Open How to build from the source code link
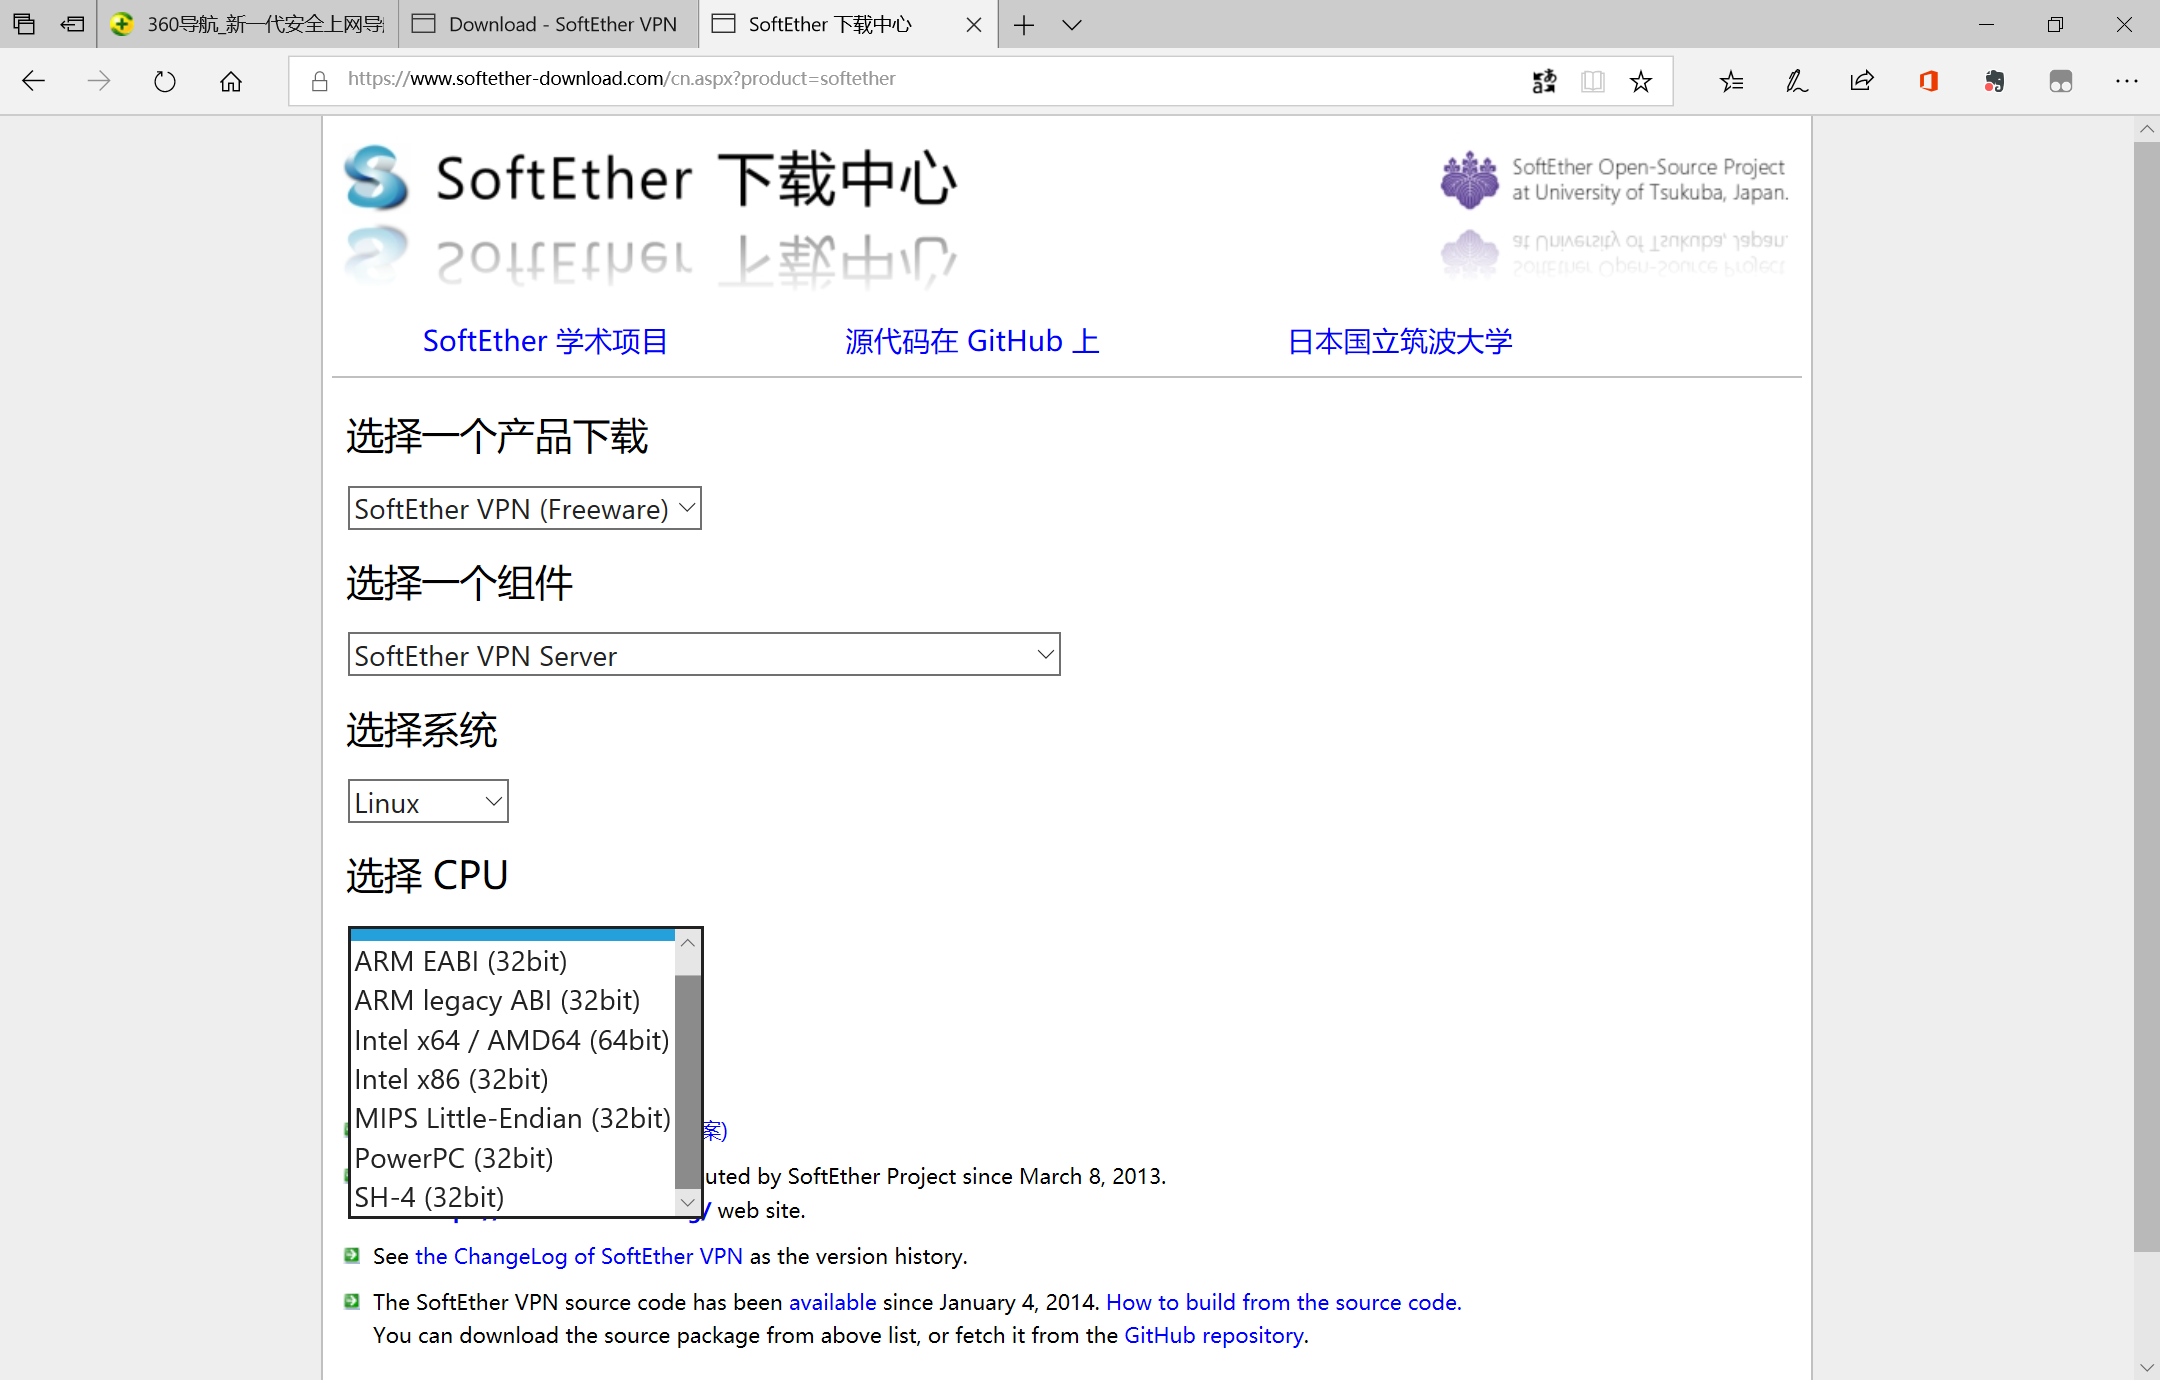This screenshot has width=2160, height=1380. click(1284, 1302)
